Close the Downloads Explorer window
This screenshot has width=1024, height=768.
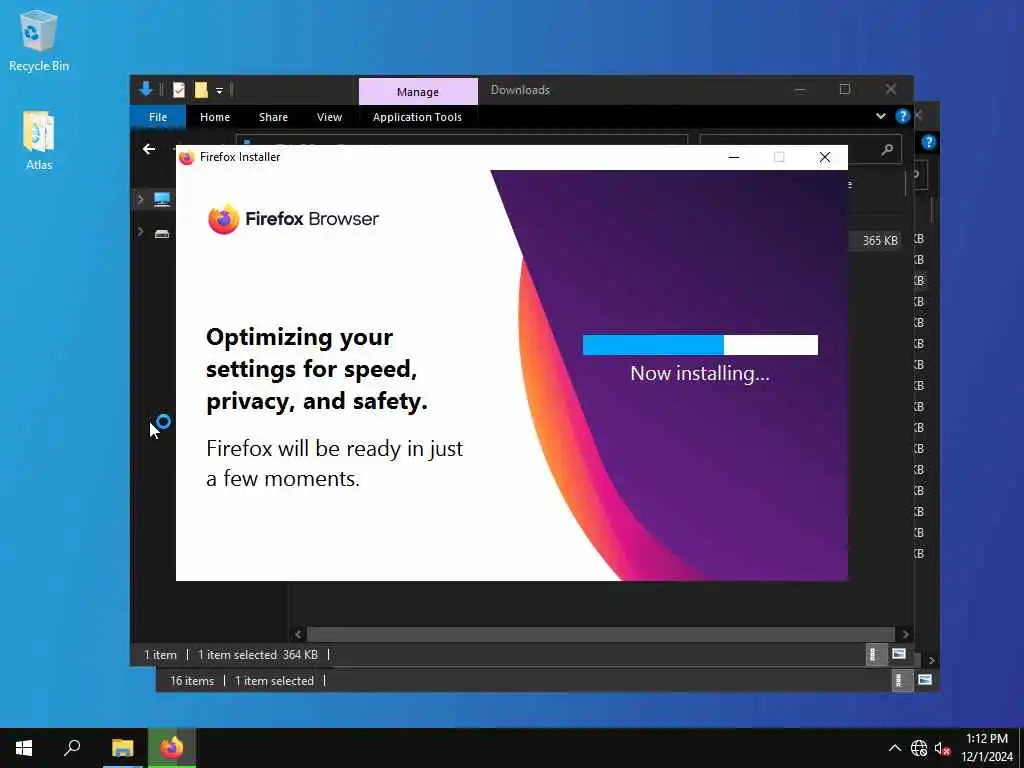point(891,89)
